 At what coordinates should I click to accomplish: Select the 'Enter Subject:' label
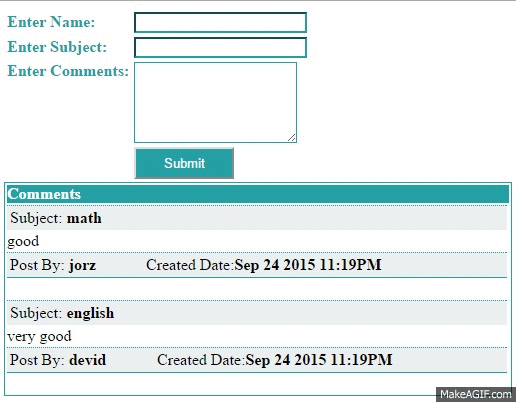pyautogui.click(x=57, y=47)
